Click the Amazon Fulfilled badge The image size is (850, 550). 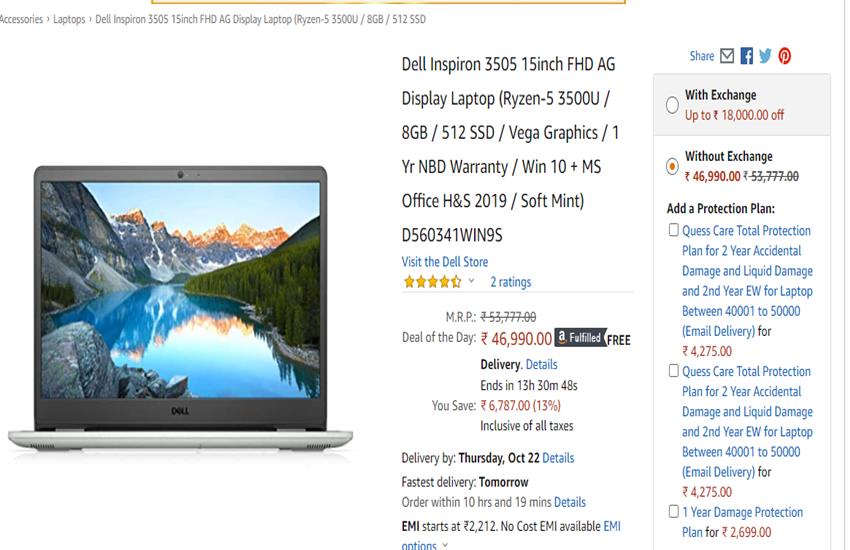click(x=580, y=338)
